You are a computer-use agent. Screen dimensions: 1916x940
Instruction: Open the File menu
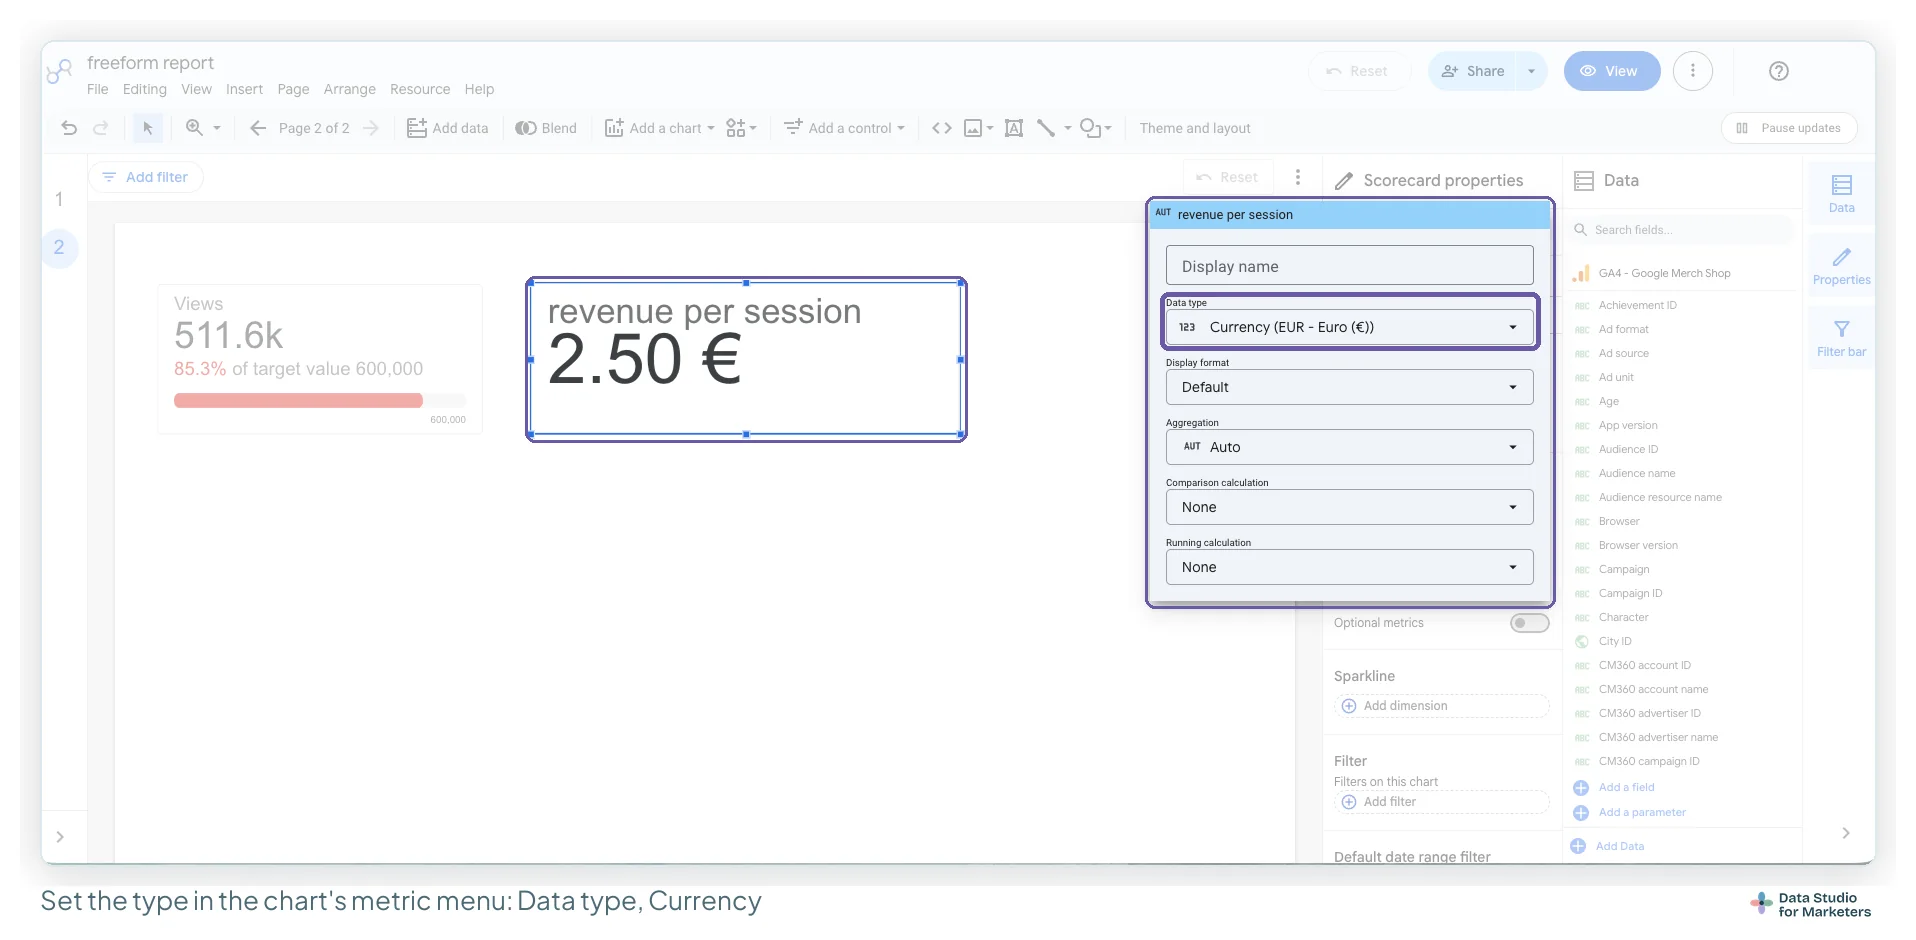[x=97, y=89]
